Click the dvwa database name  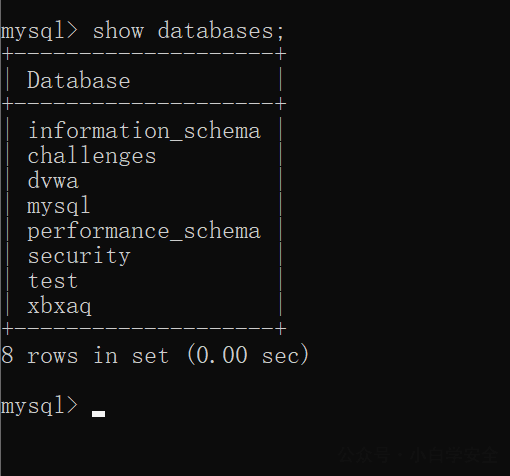pos(53,181)
